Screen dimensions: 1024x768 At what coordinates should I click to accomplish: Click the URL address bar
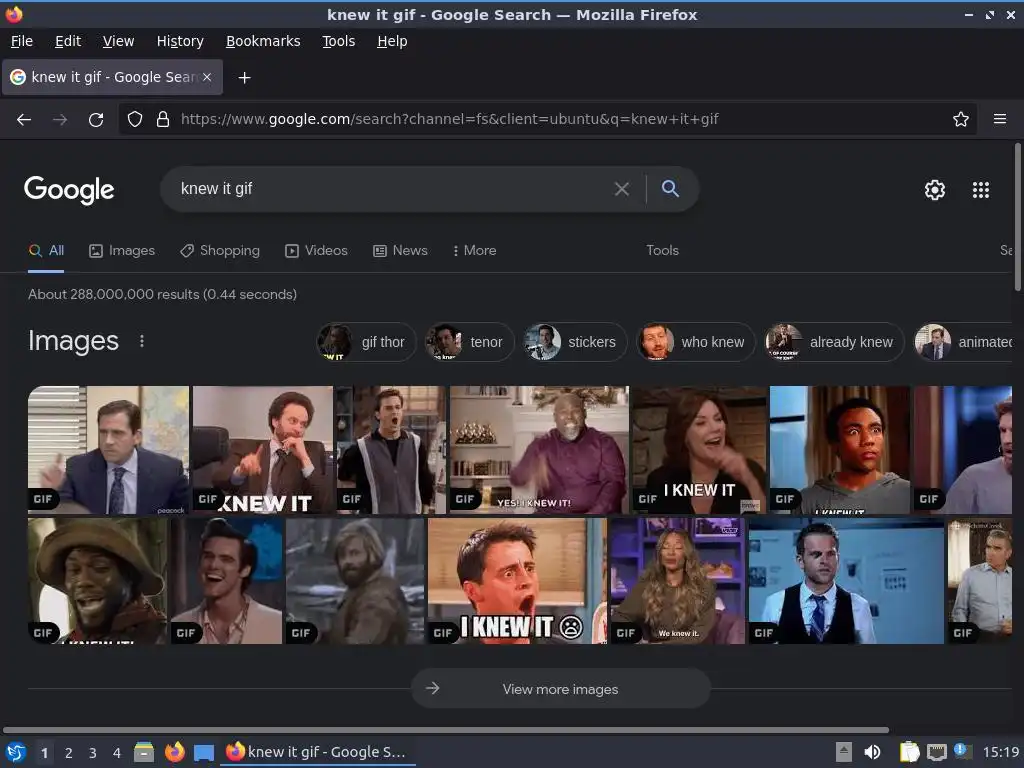pyautogui.click(x=546, y=119)
